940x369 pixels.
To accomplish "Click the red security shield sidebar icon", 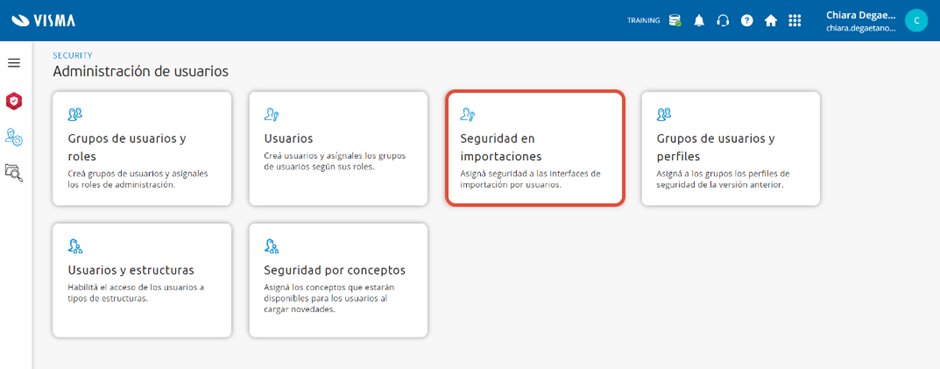I will tap(14, 101).
